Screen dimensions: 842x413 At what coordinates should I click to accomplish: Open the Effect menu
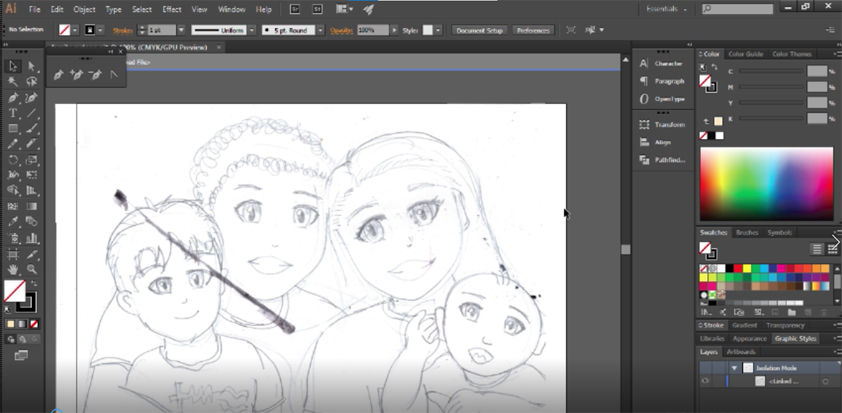point(172,9)
